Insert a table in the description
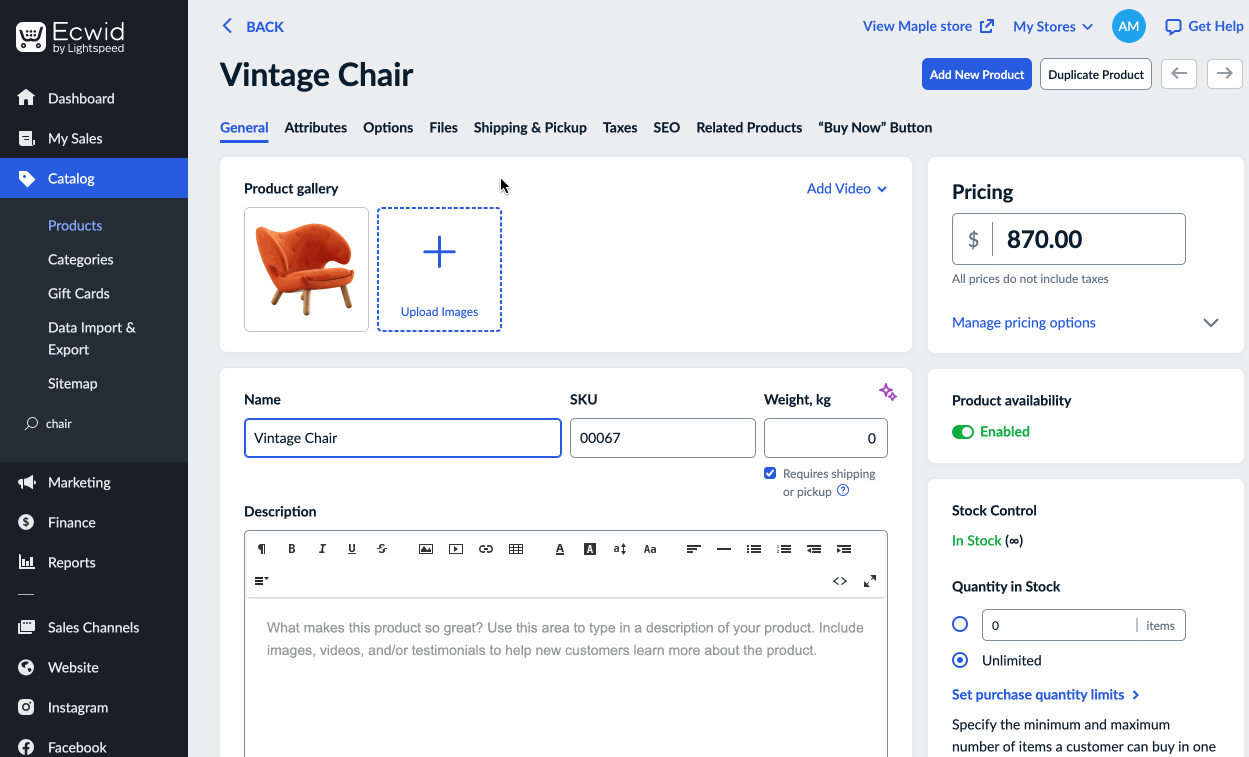Viewport: 1249px width, 757px height. (516, 549)
